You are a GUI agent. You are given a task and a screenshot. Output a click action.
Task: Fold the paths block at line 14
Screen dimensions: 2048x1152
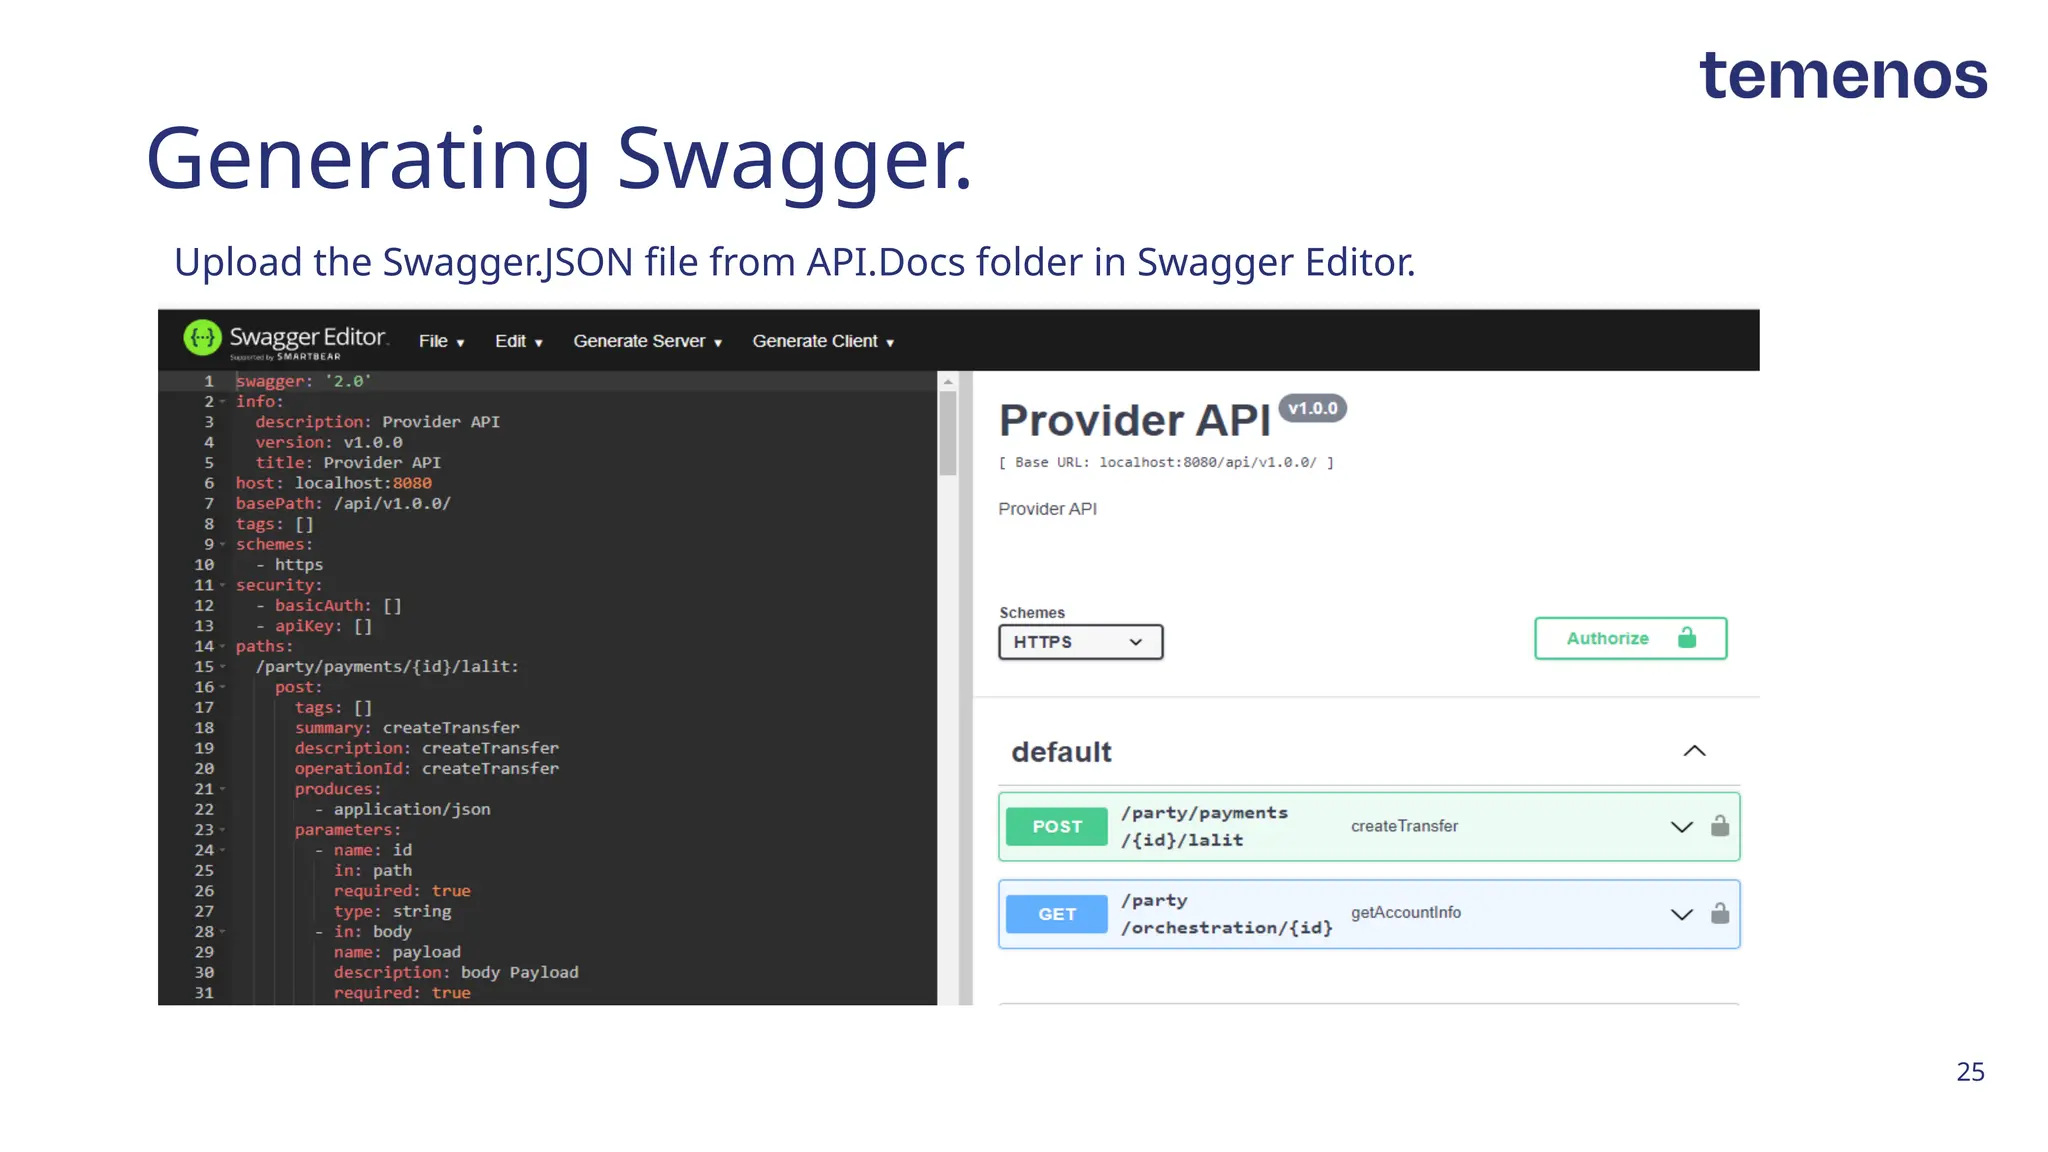point(223,647)
